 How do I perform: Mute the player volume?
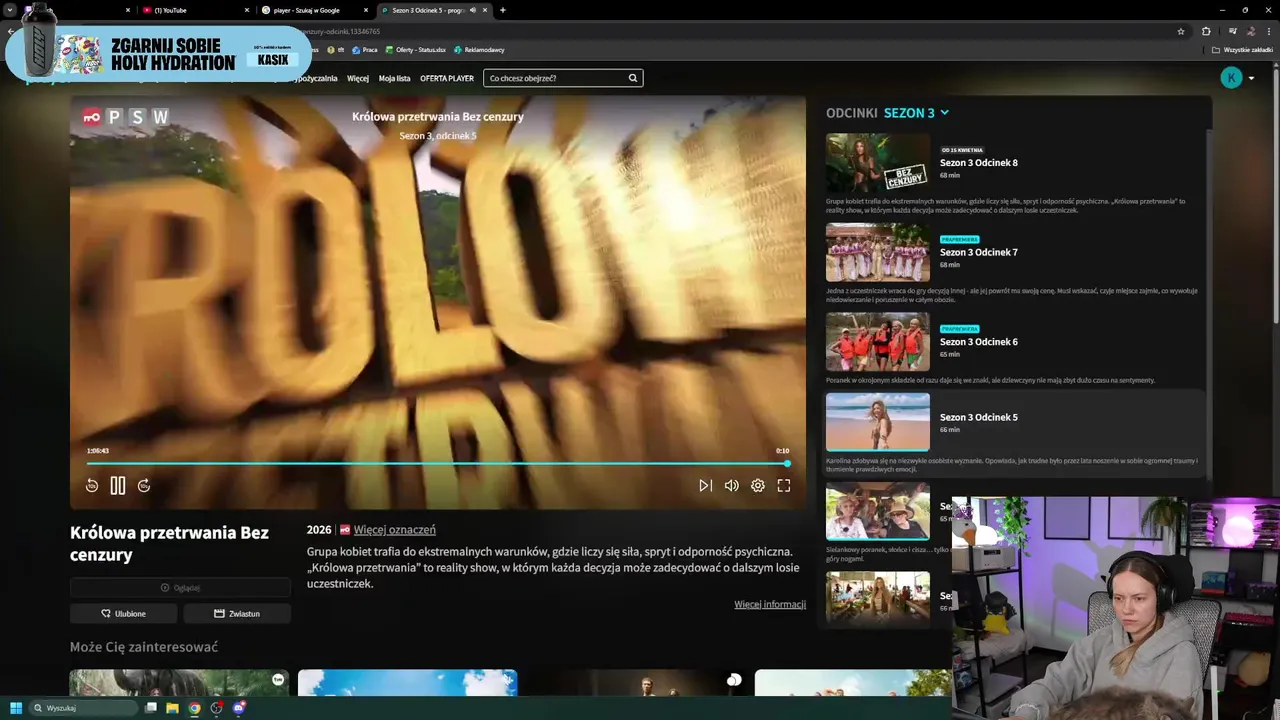coord(731,486)
